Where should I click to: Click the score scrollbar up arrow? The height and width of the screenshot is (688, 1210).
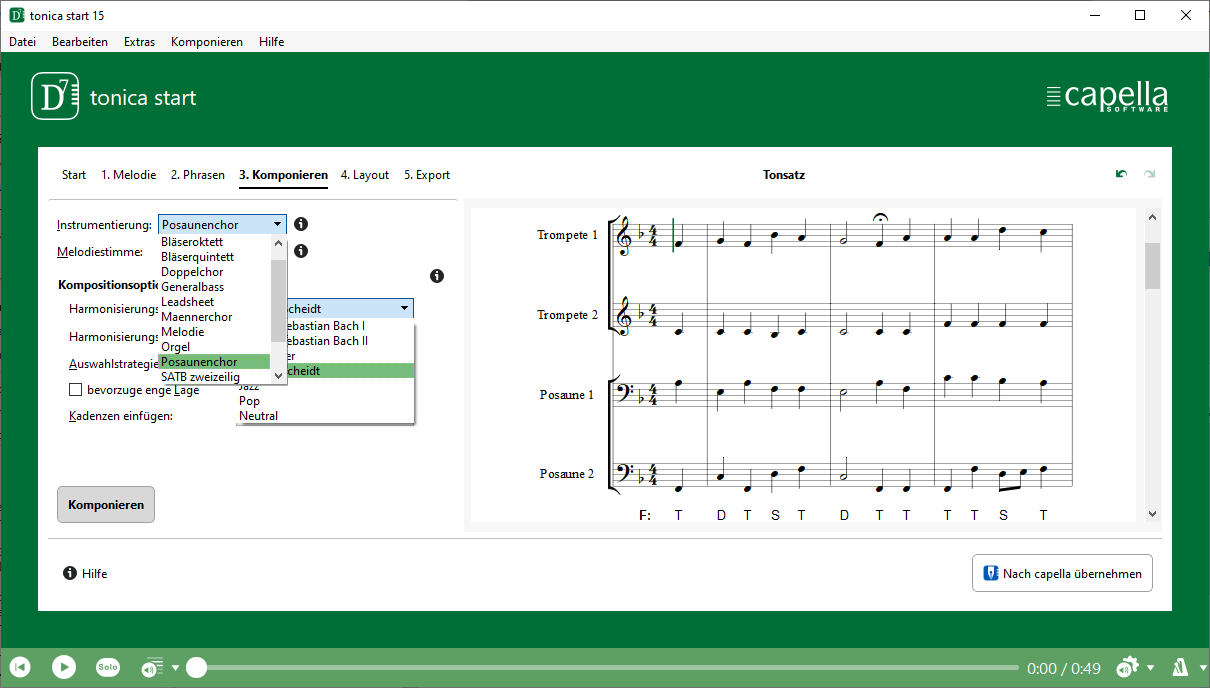coord(1152,216)
